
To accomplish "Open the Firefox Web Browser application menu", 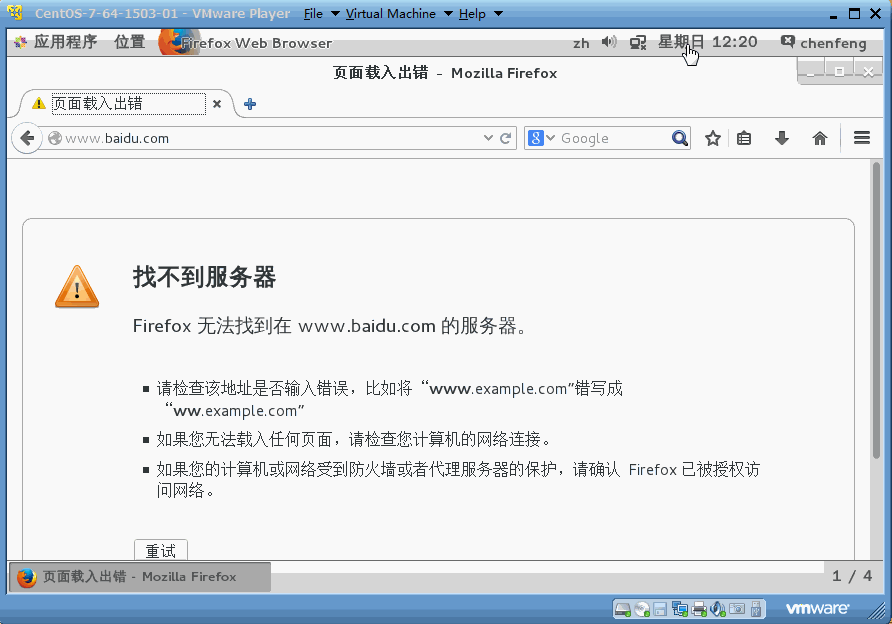I will (245, 43).
